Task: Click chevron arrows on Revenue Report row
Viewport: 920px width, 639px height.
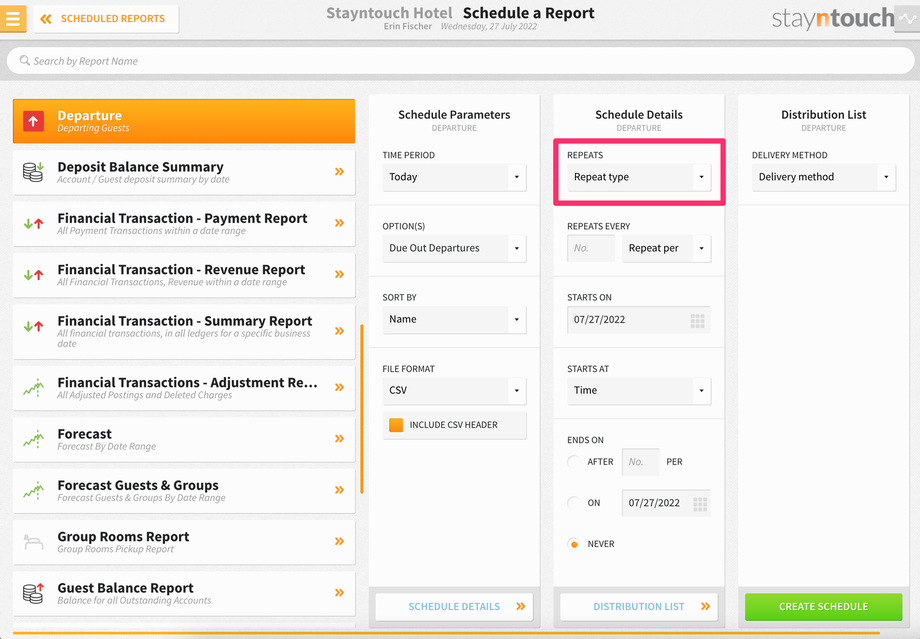Action: pyautogui.click(x=339, y=274)
